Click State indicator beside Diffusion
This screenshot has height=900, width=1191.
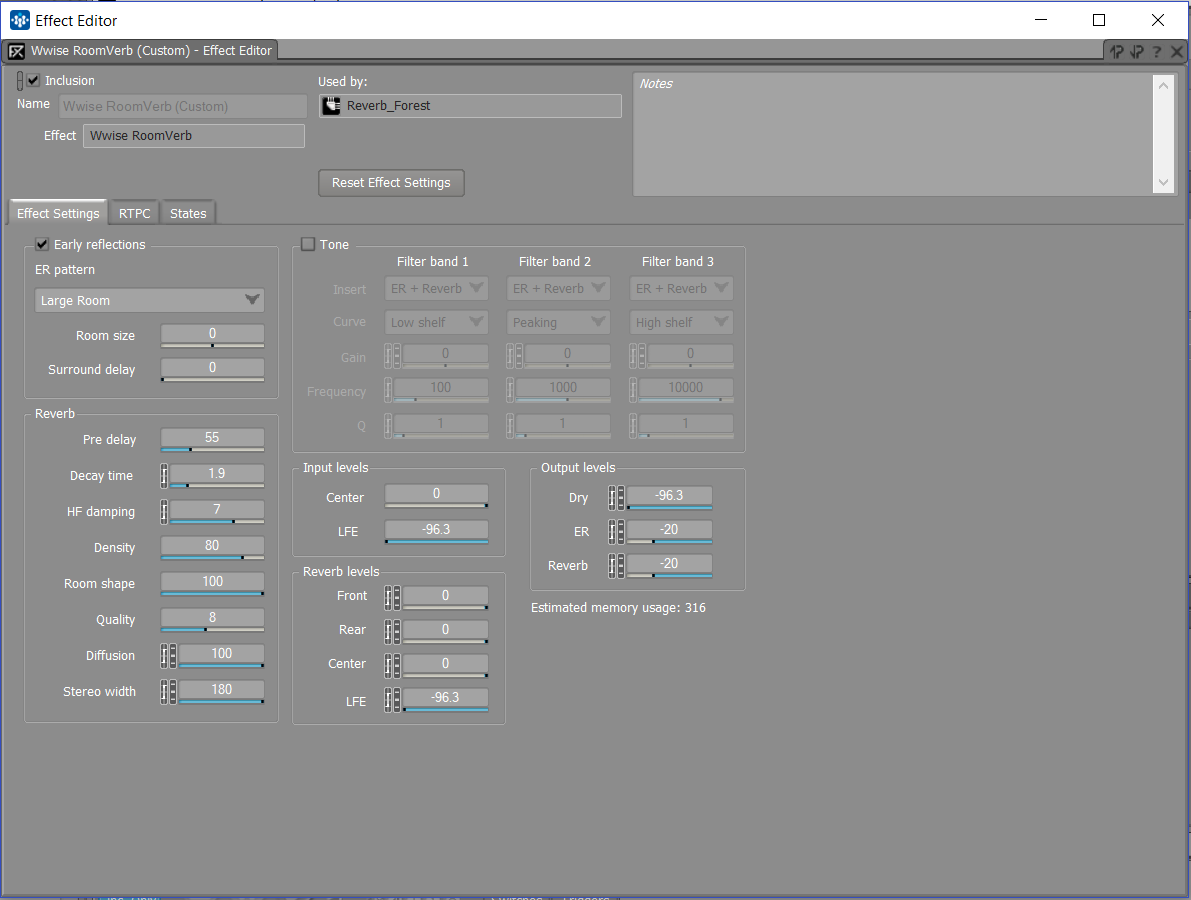pyautogui.click(x=172, y=655)
